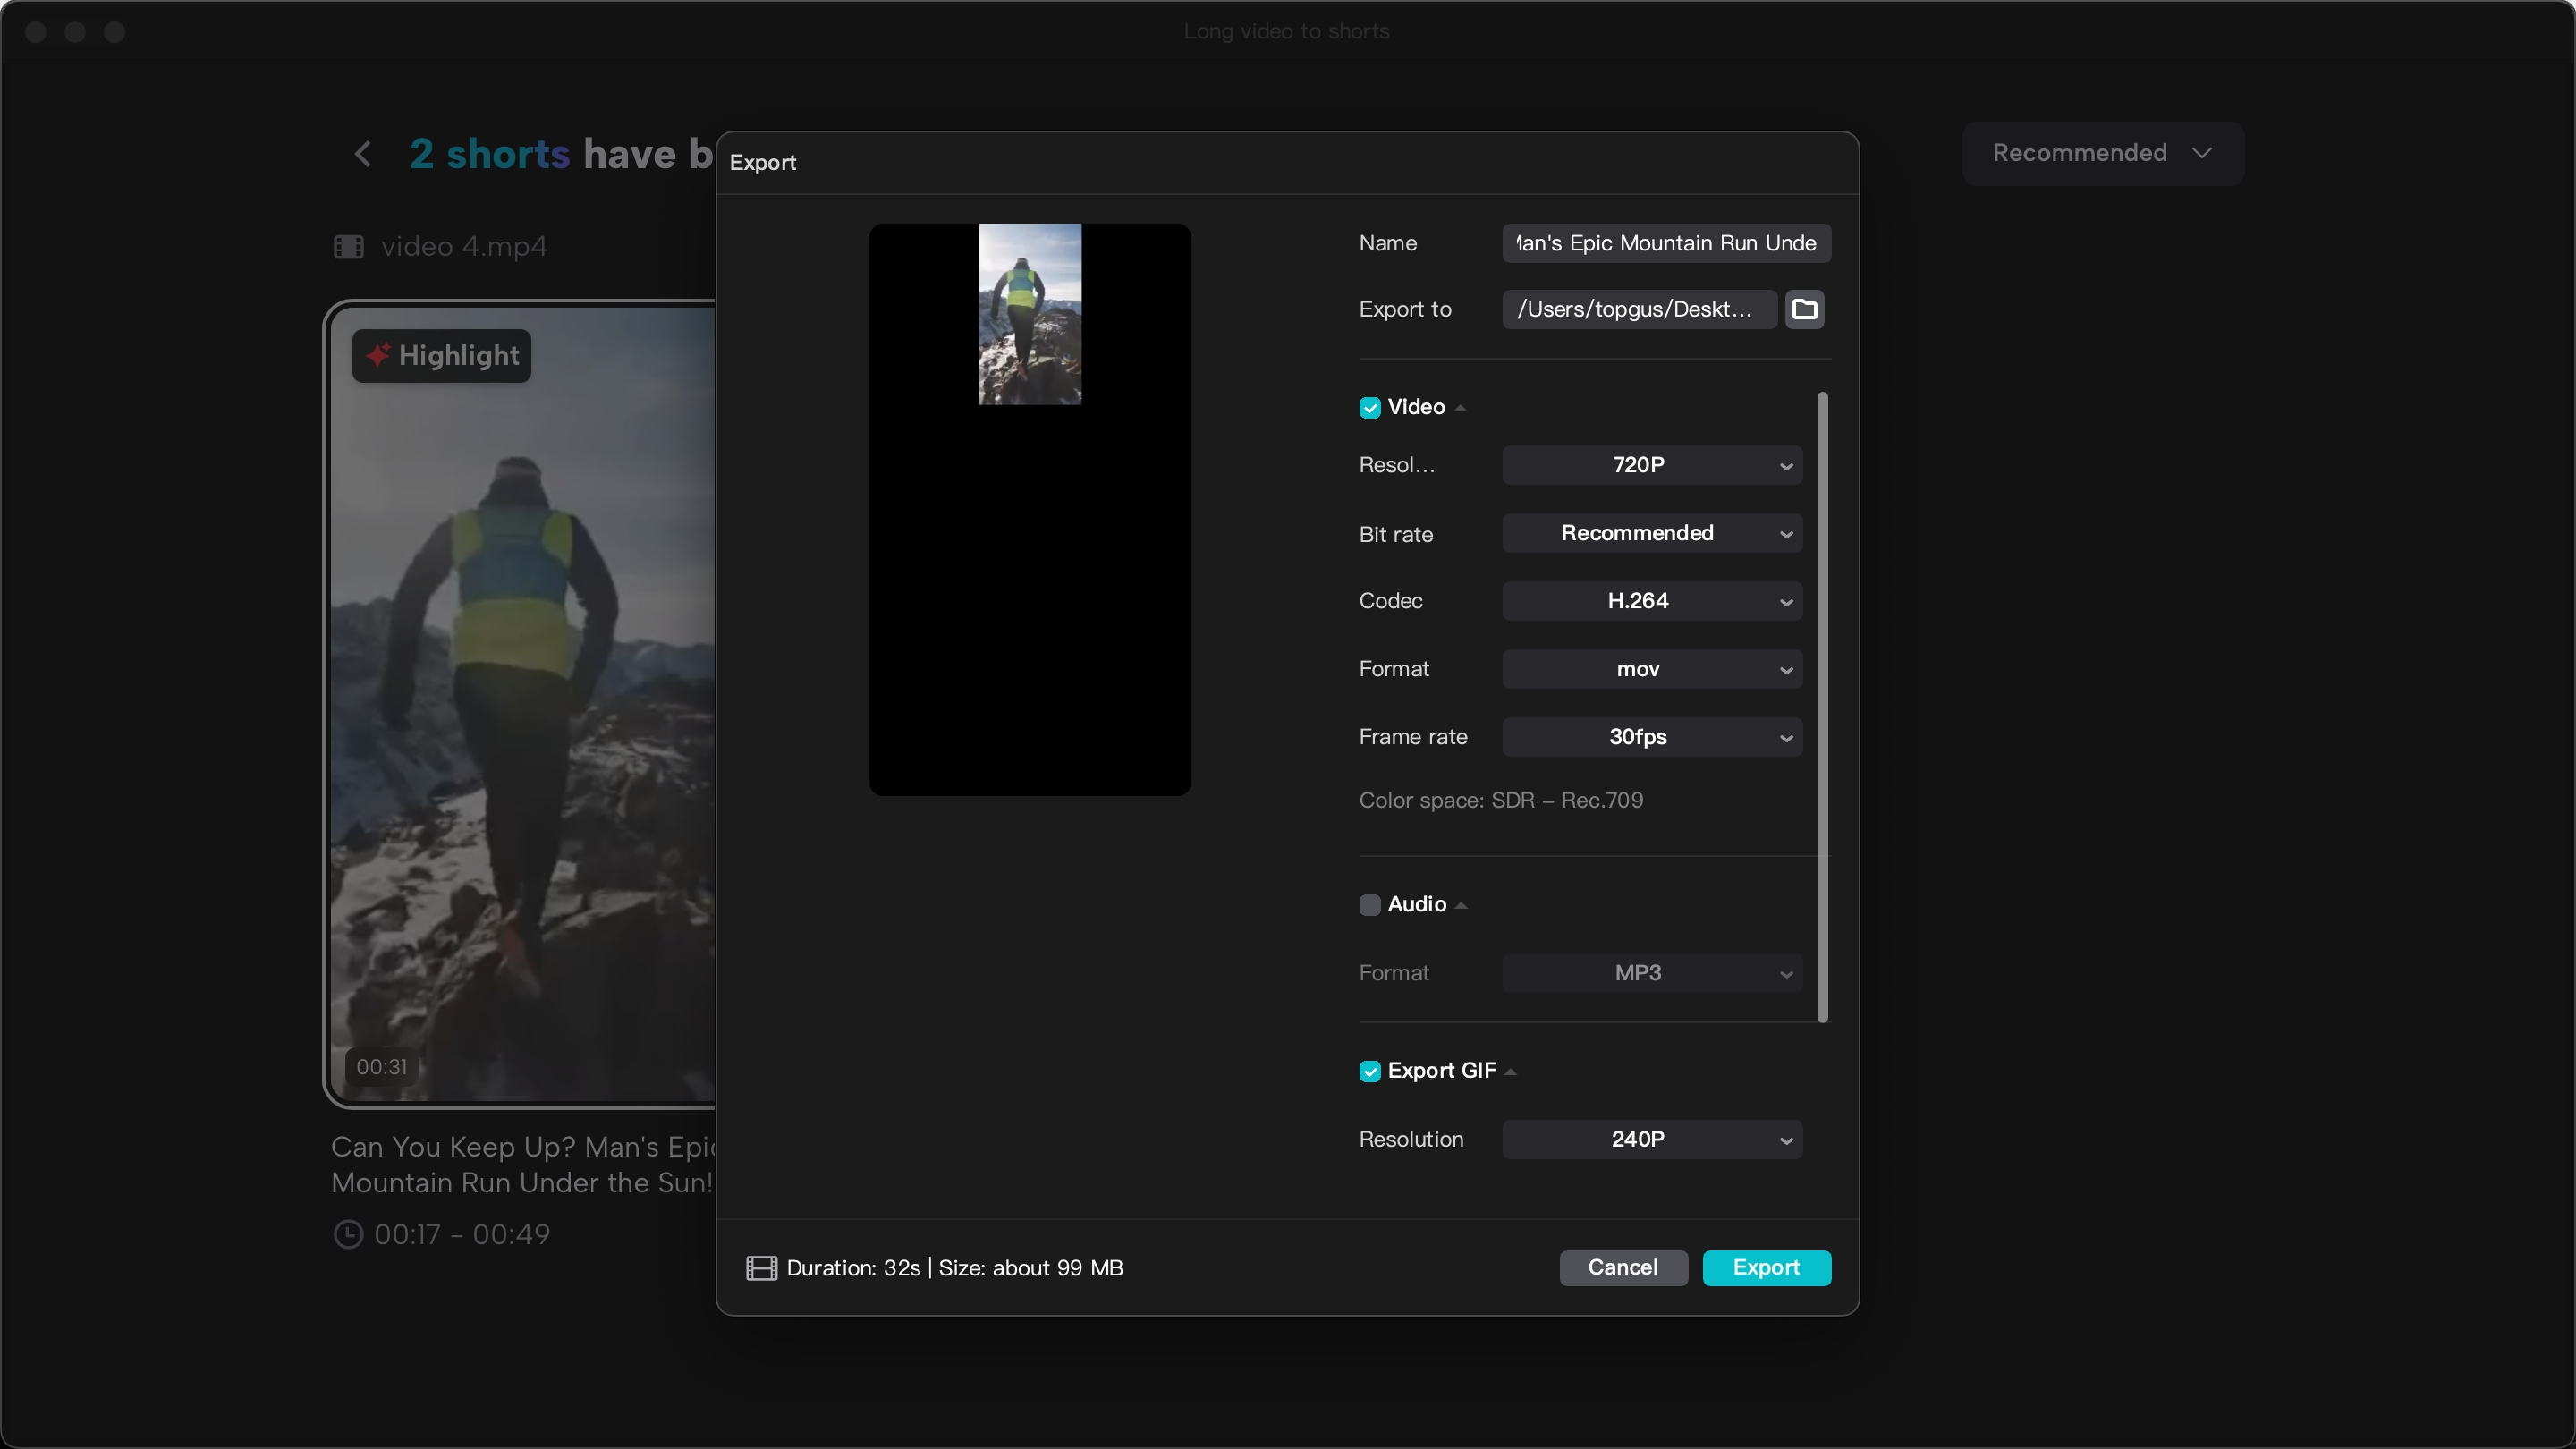Click the Export button to save
This screenshot has width=2576, height=1449.
pos(1766,1267)
